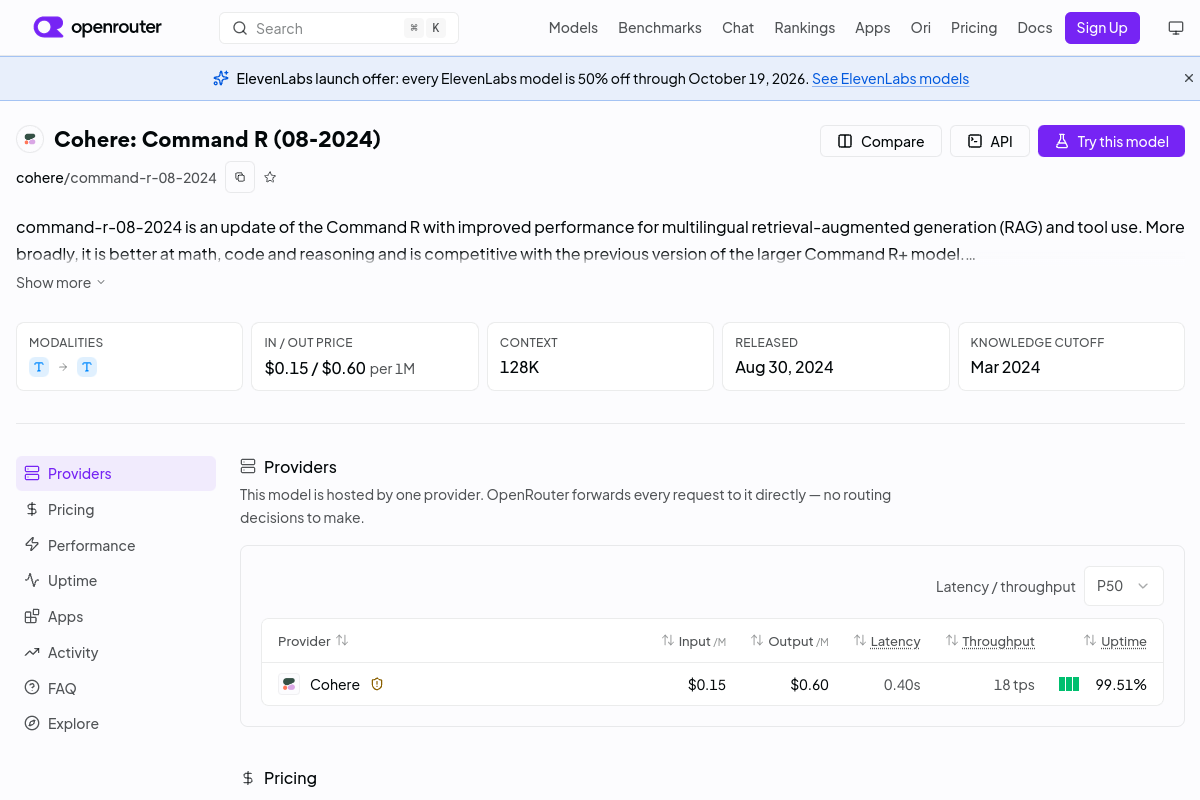Click Try this model button

point(1111,141)
